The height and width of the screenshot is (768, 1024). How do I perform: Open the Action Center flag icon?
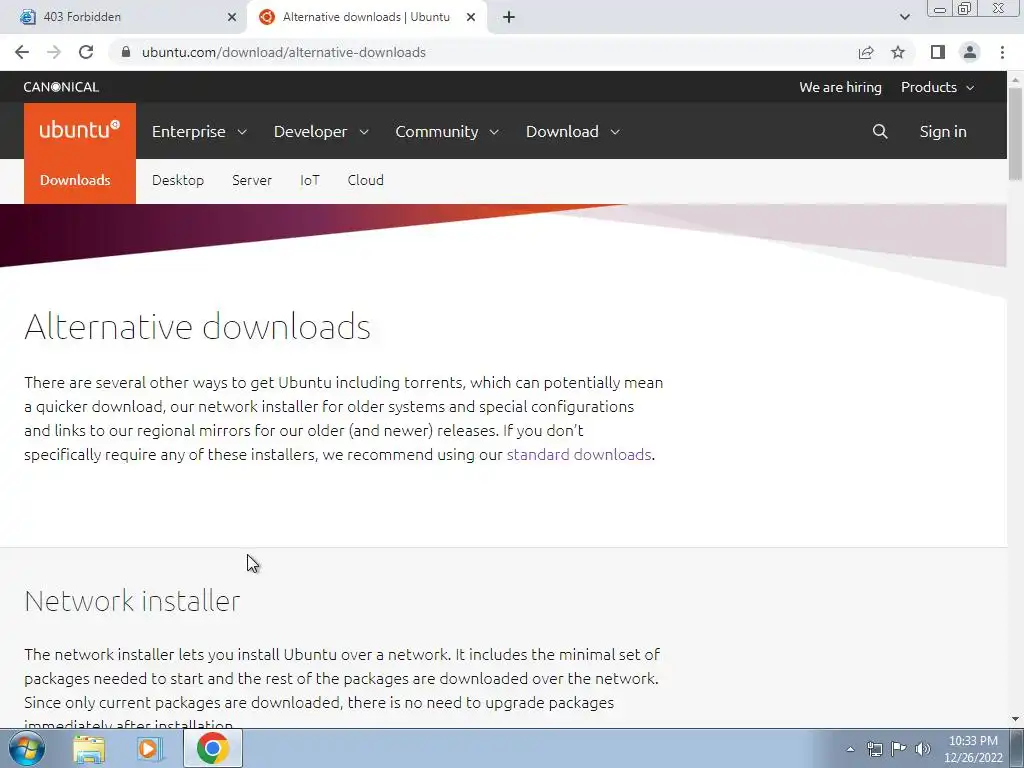tap(899, 749)
